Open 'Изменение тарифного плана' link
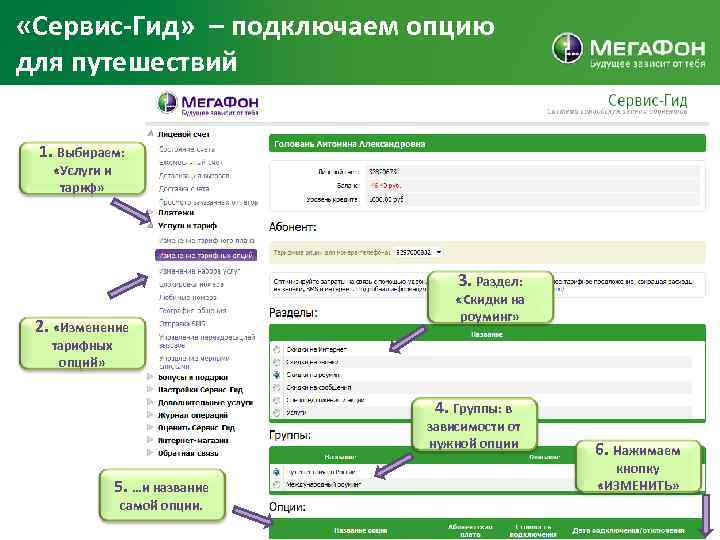720x540 pixels. coord(207,241)
